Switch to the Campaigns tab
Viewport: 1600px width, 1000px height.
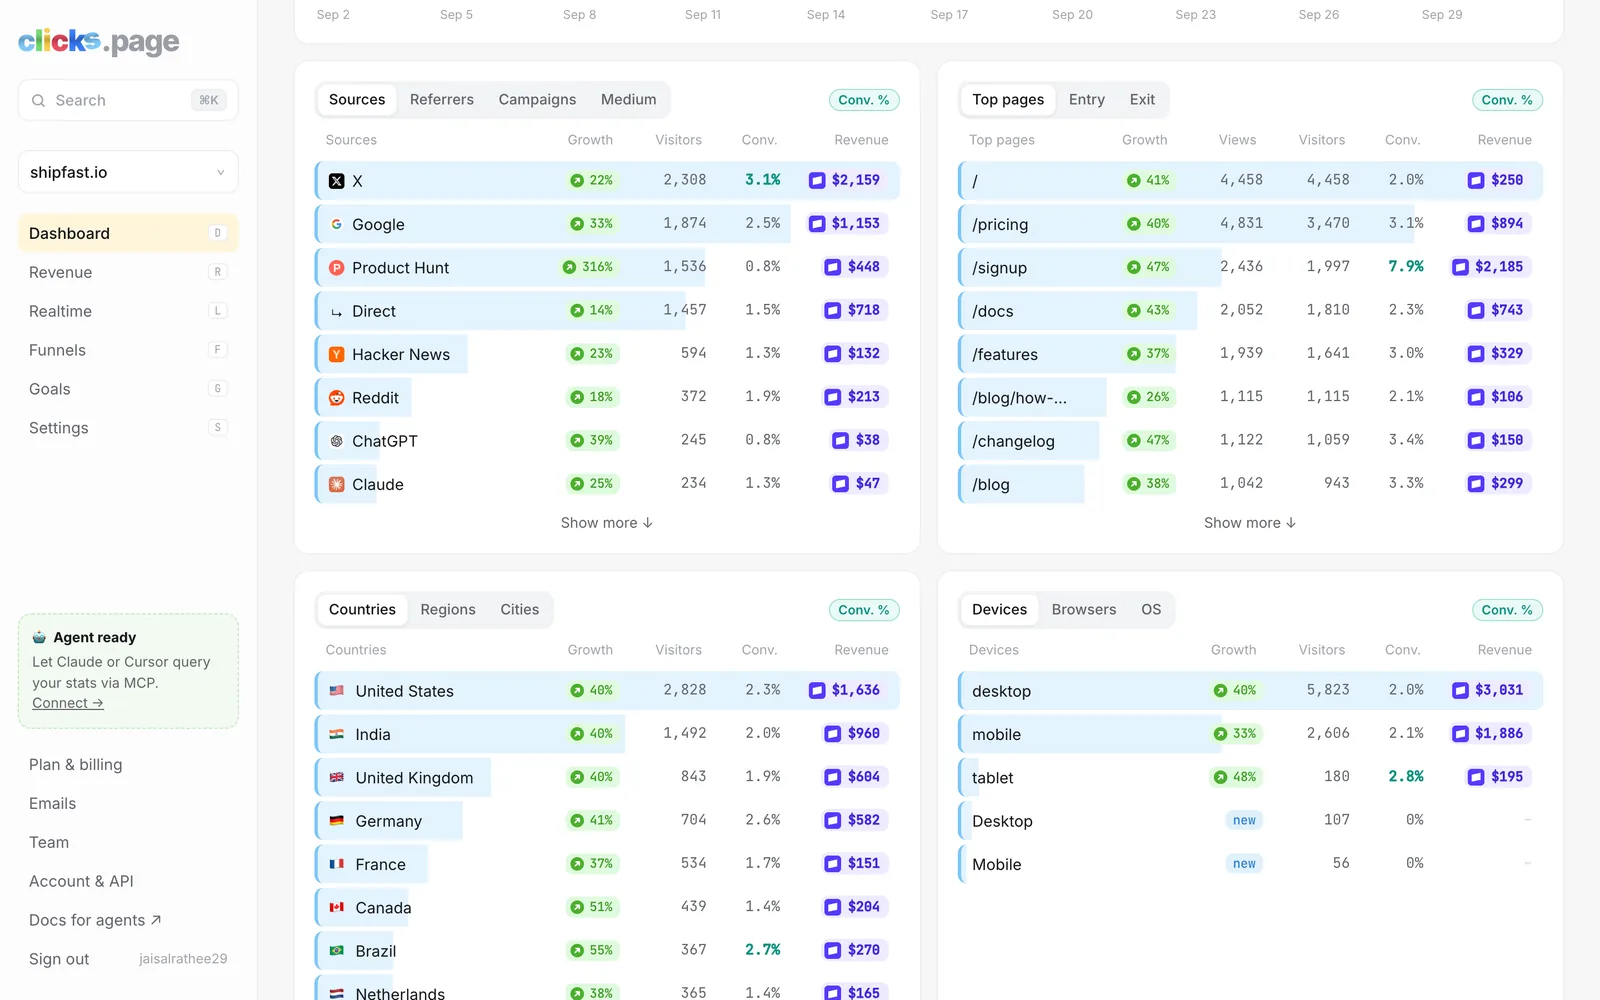(x=537, y=100)
